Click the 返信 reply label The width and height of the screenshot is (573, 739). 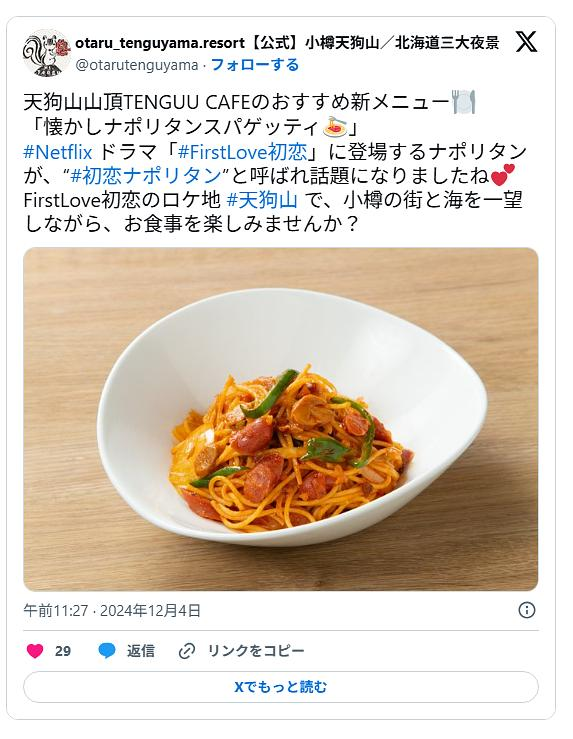(x=140, y=651)
